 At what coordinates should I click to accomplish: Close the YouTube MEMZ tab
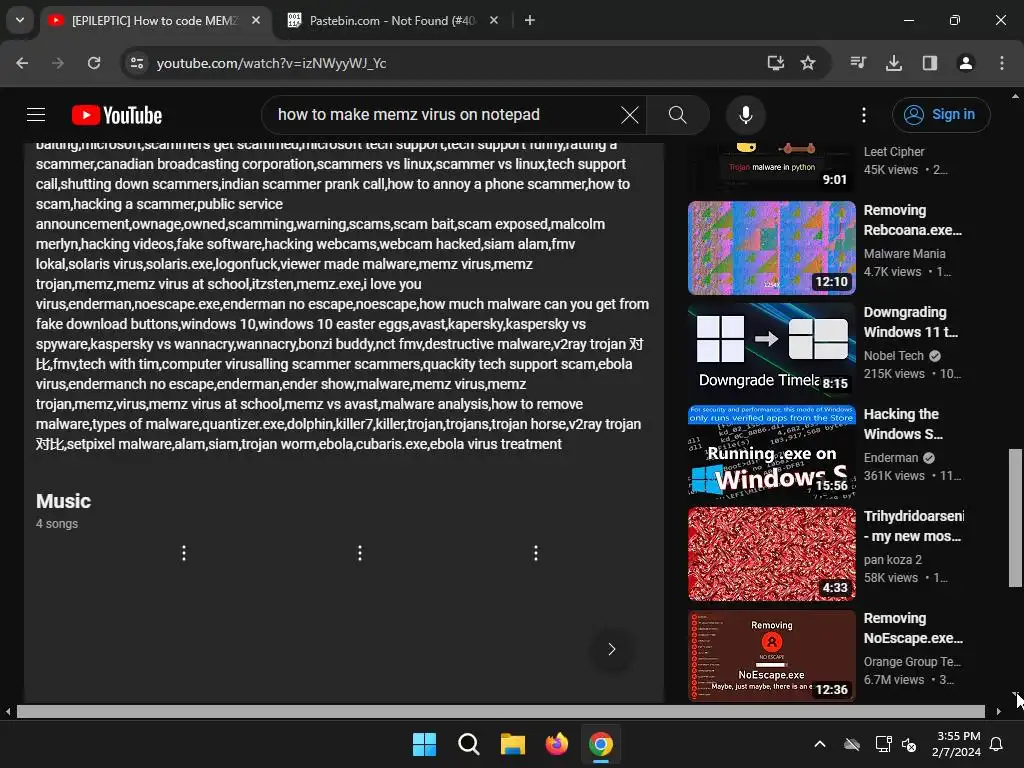click(256, 21)
